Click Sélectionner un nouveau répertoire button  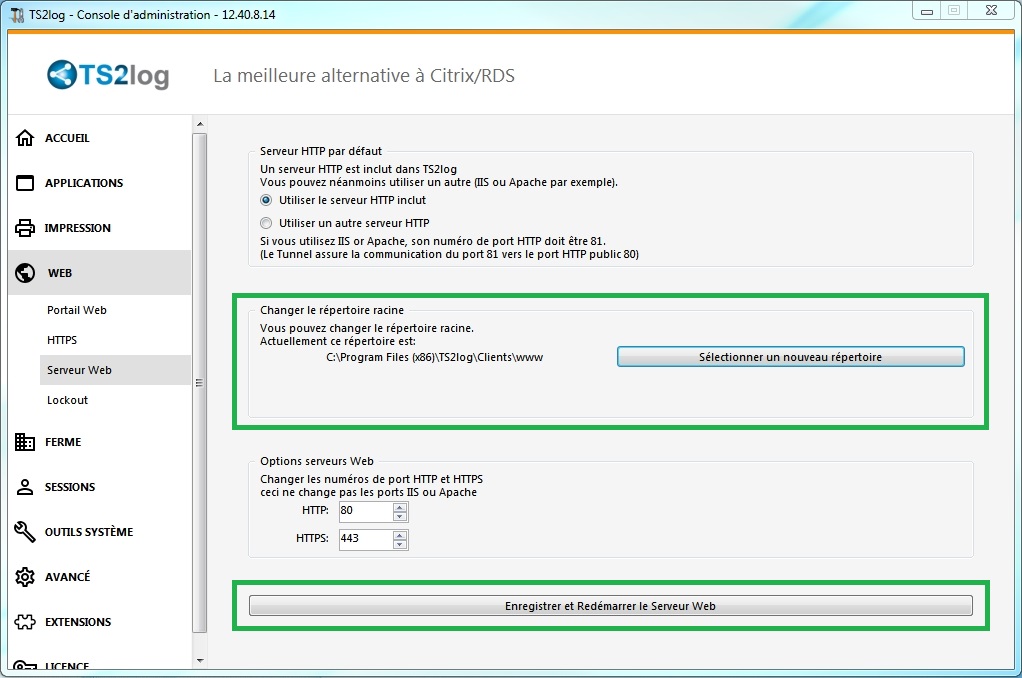791,357
